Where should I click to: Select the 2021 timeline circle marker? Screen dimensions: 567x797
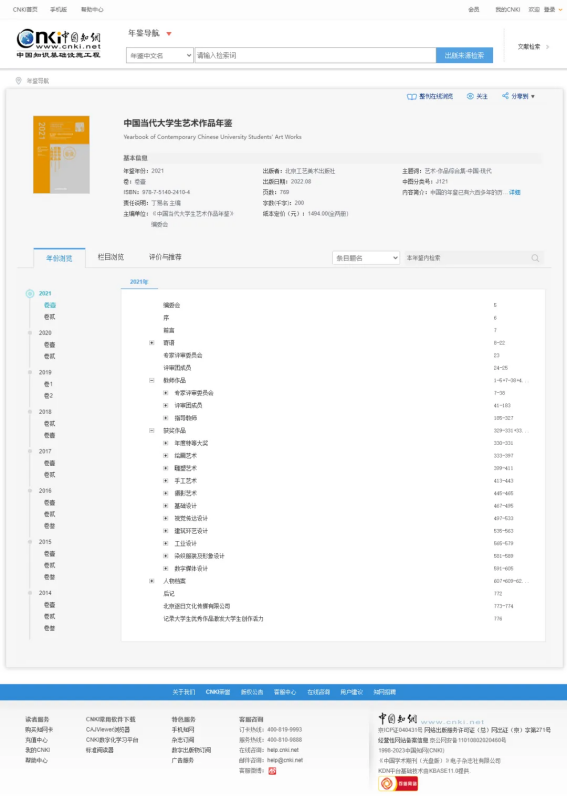30,293
